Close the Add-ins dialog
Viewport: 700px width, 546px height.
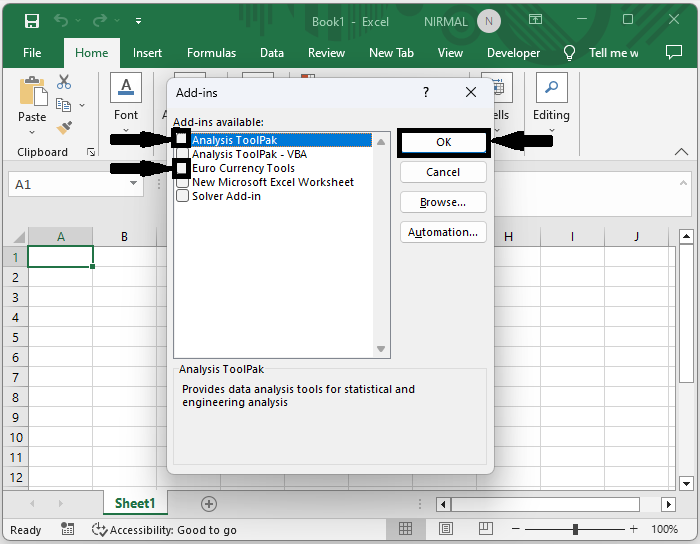point(471,92)
